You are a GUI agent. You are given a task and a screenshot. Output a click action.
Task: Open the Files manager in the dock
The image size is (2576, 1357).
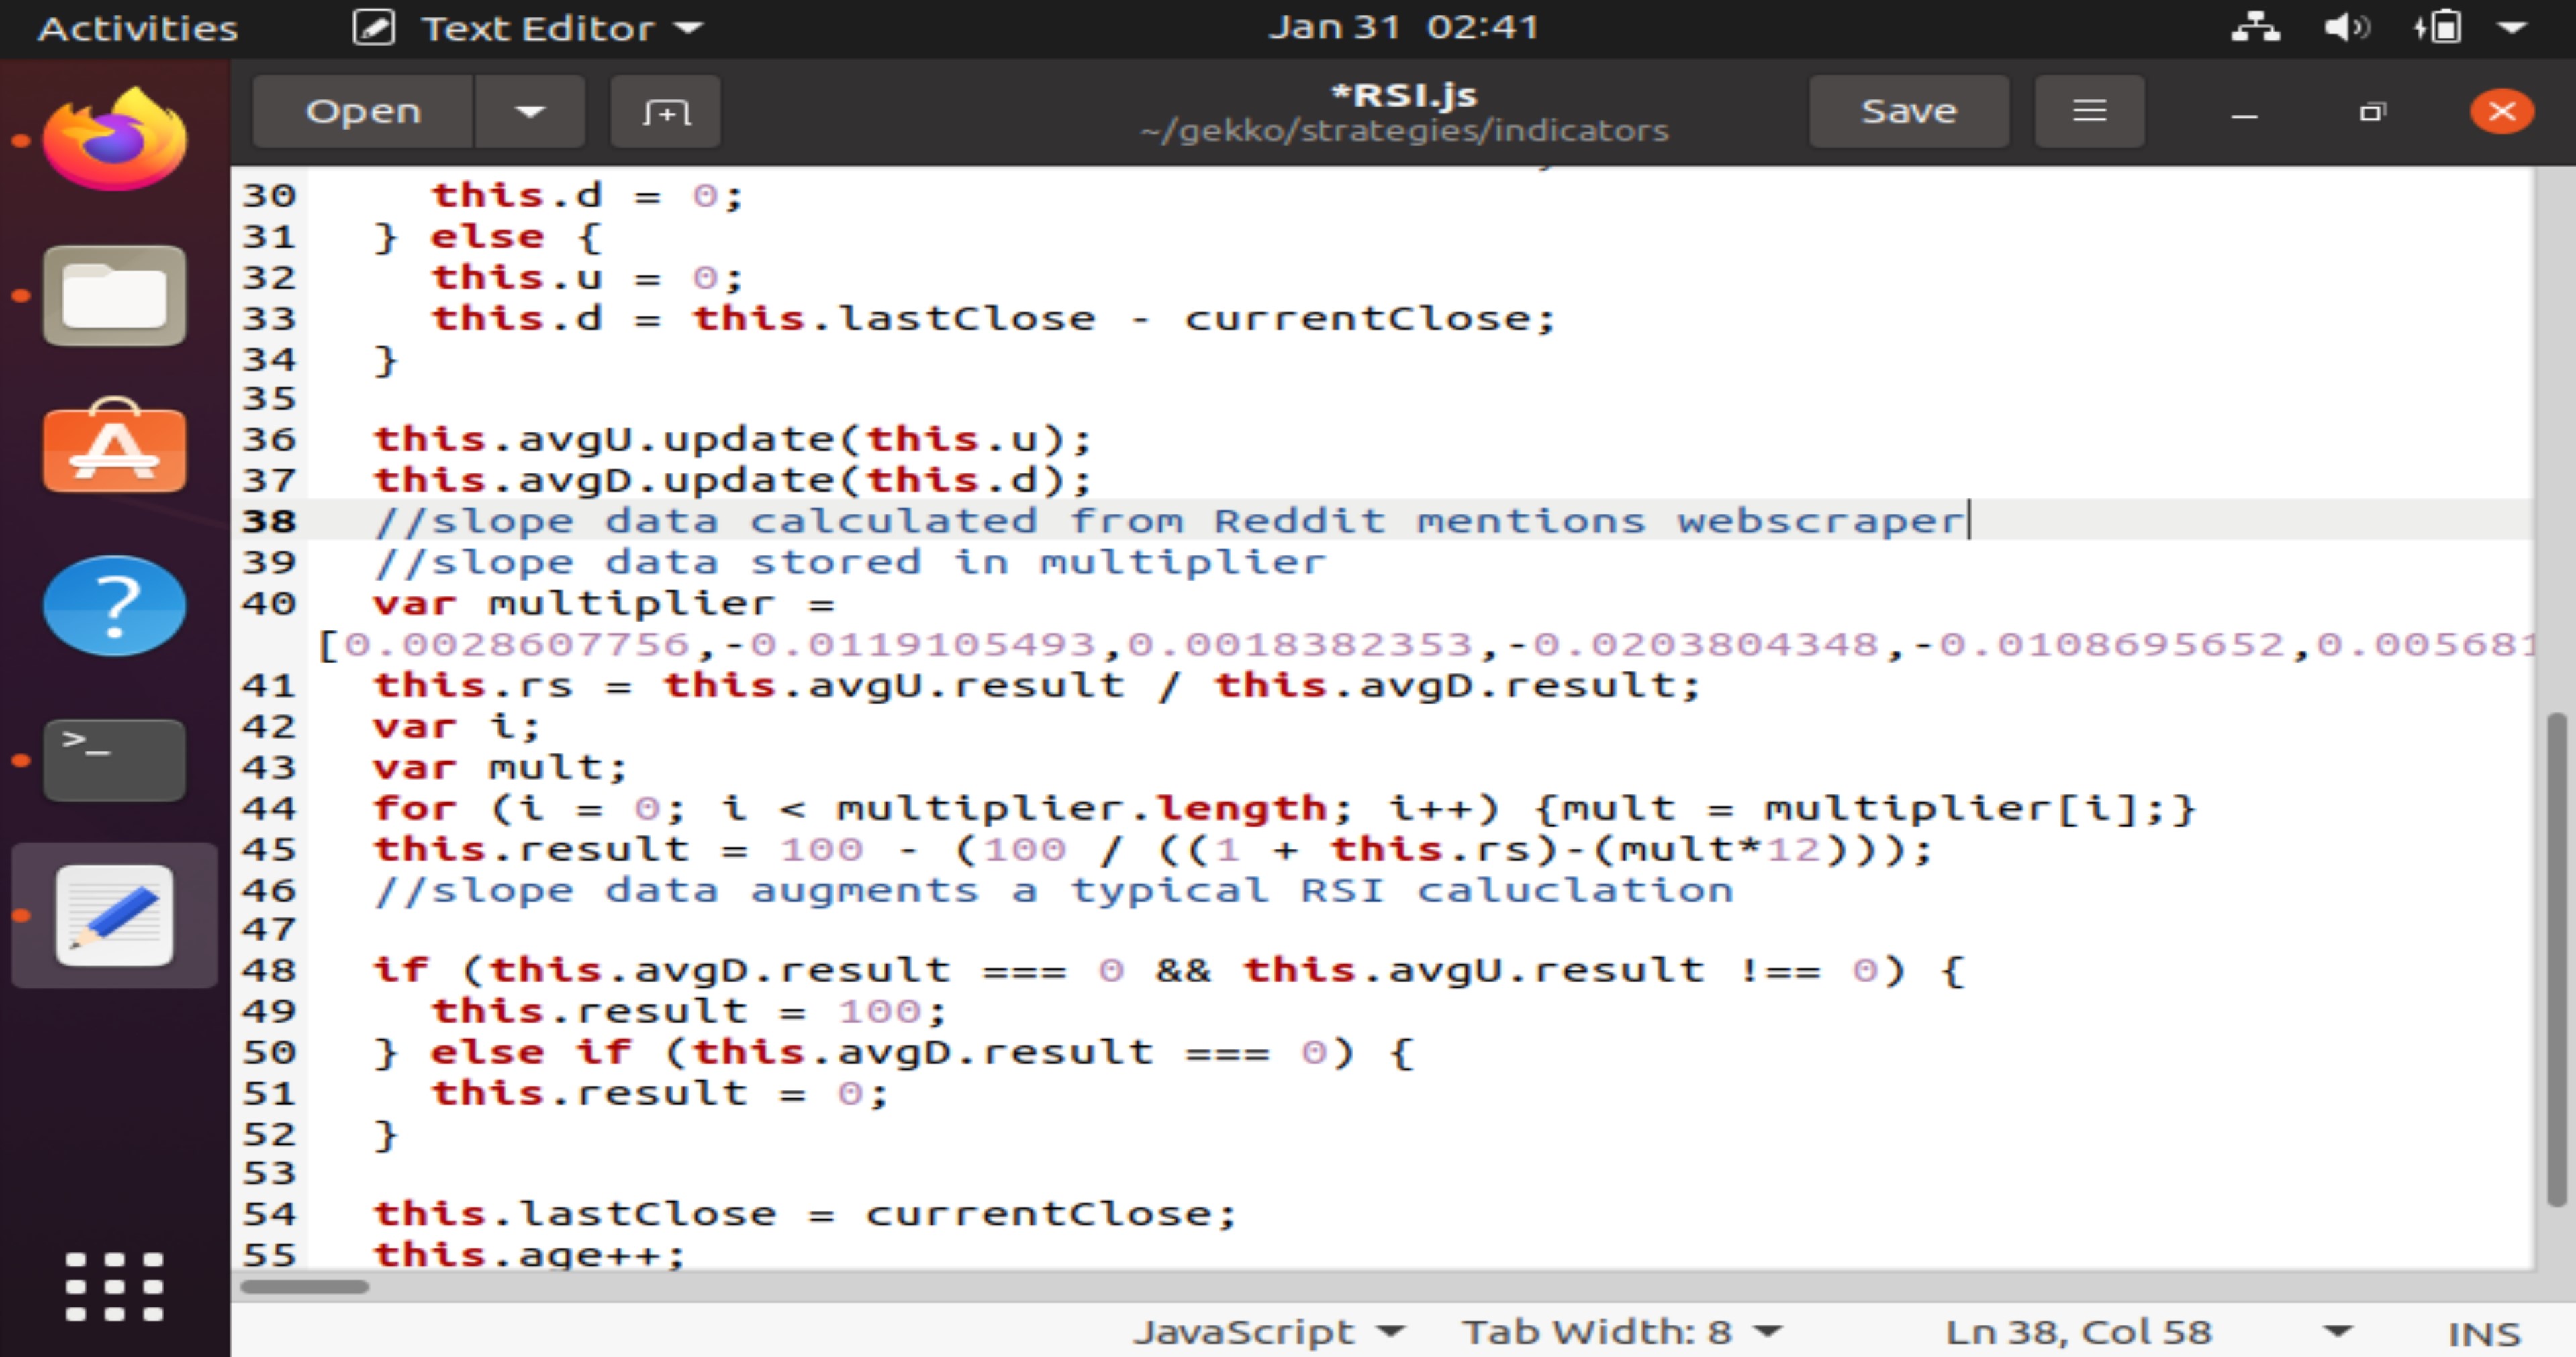pyautogui.click(x=114, y=296)
